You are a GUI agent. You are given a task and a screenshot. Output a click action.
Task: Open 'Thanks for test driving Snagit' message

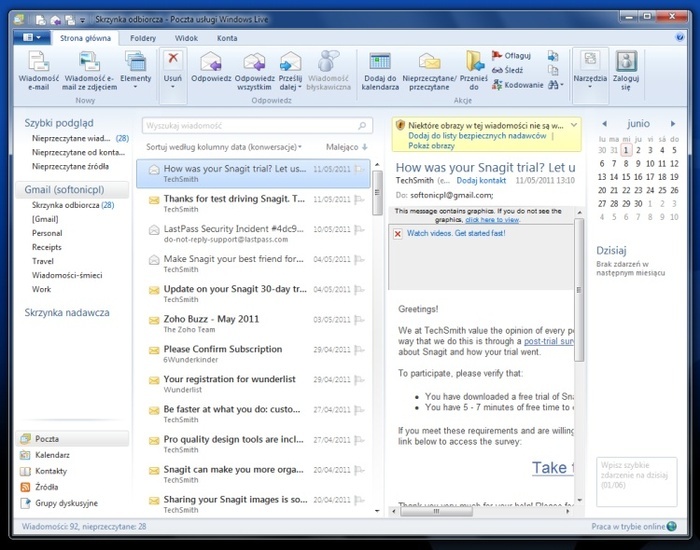pos(253,203)
